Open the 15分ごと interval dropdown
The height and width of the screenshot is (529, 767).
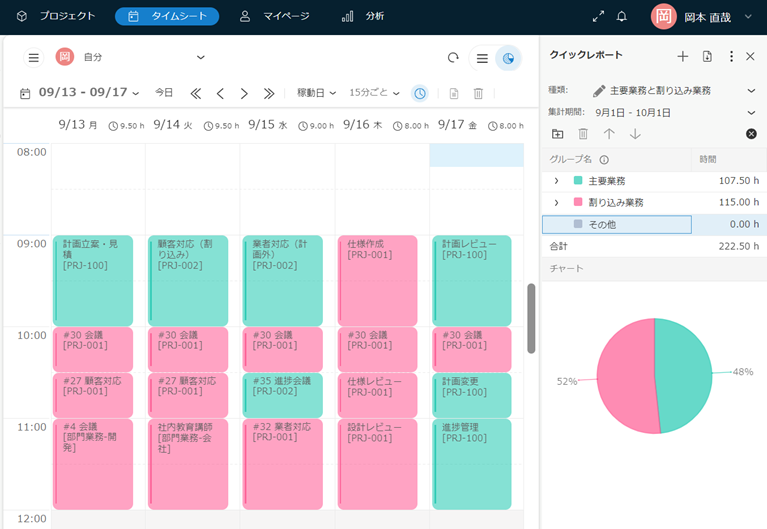coord(374,92)
